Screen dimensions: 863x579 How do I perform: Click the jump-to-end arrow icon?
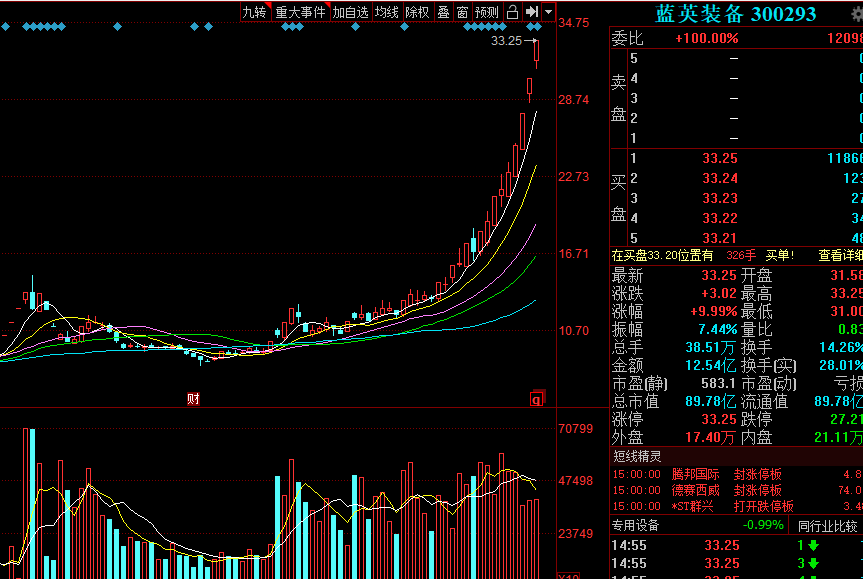click(x=532, y=12)
